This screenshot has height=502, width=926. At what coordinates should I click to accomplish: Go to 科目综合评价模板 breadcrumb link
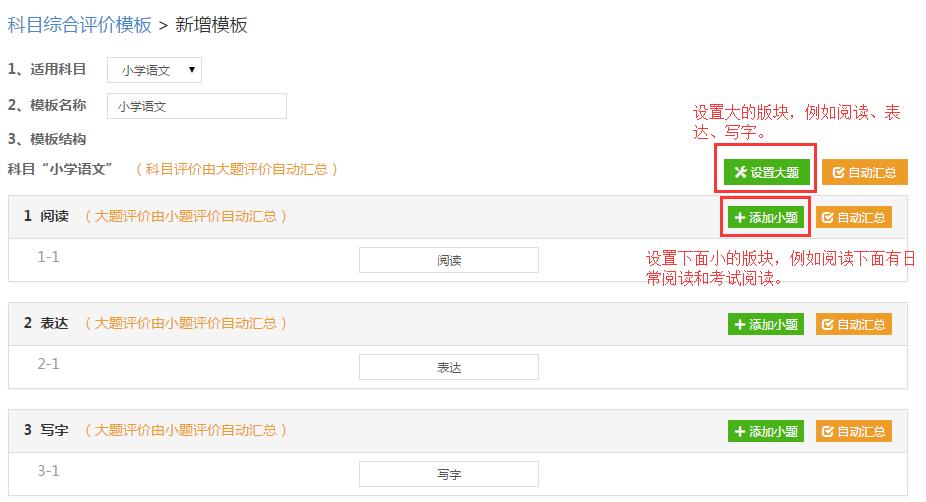[79, 26]
